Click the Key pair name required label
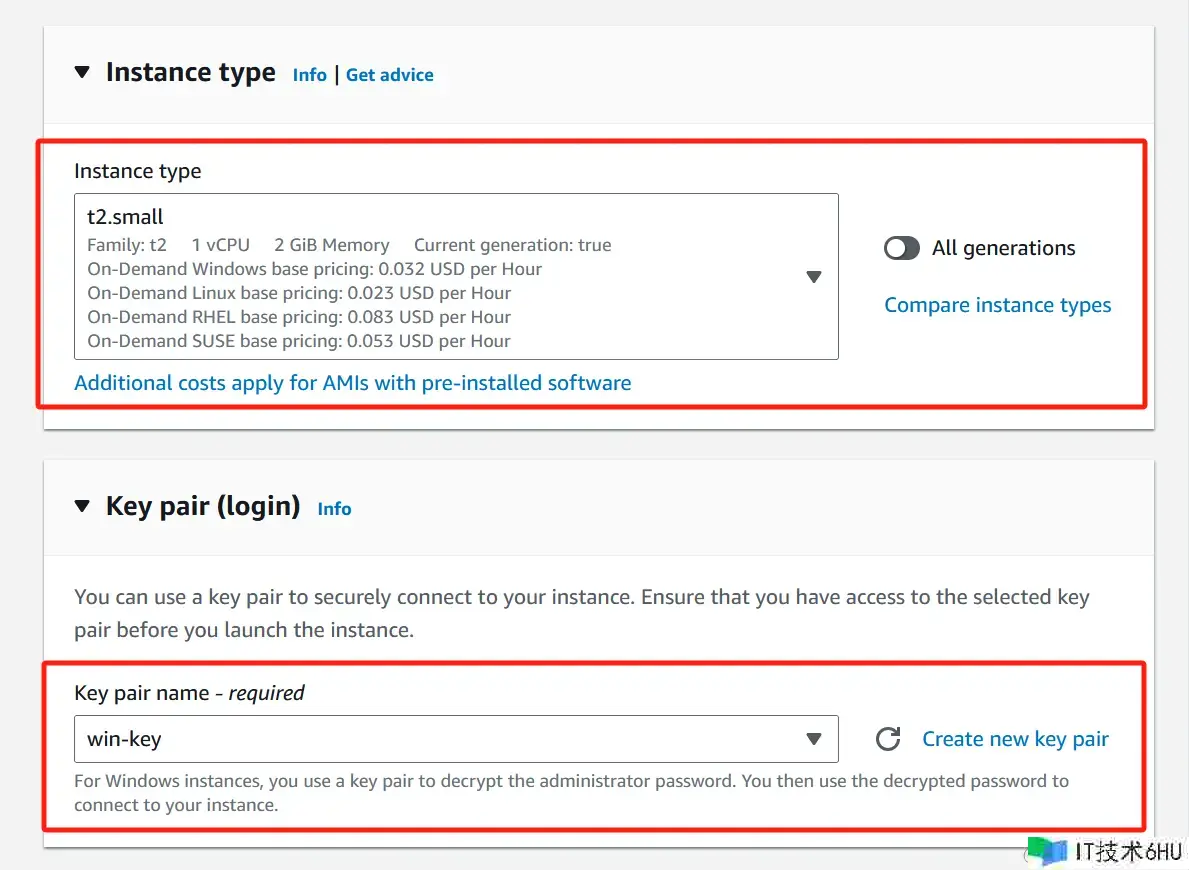The height and width of the screenshot is (870, 1189). pos(189,693)
